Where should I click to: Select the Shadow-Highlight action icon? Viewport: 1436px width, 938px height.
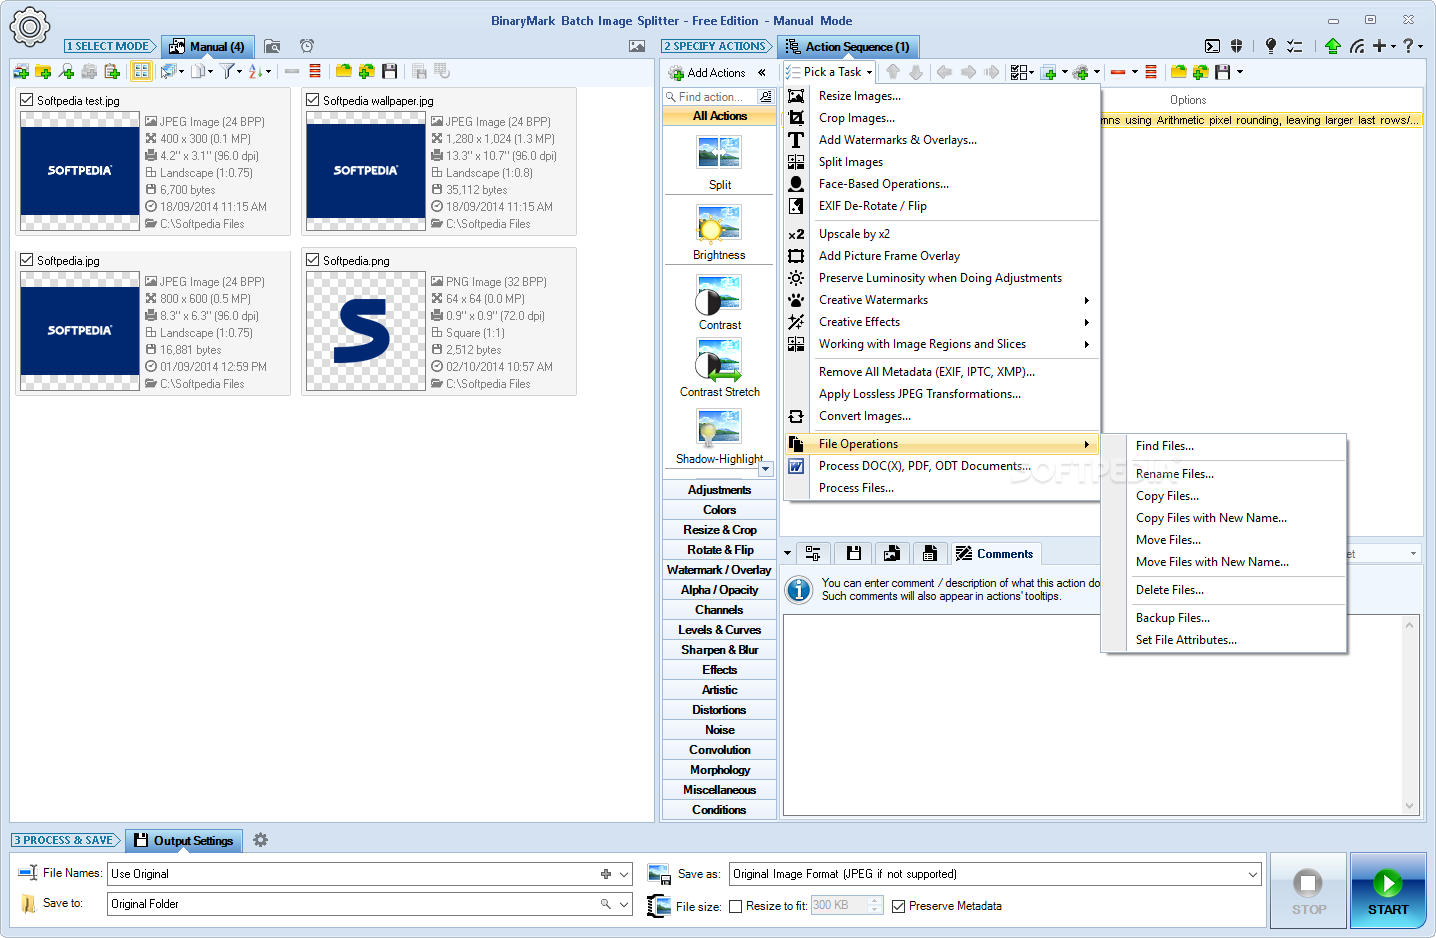(x=719, y=429)
